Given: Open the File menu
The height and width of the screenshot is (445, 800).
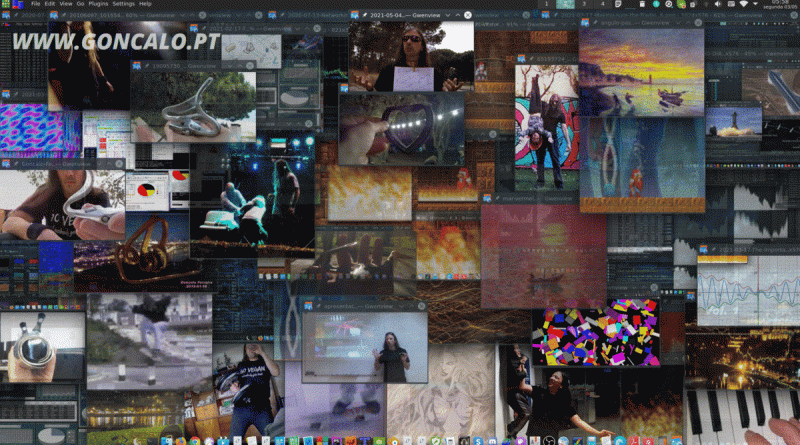Looking at the screenshot, I should pyautogui.click(x=35, y=4).
